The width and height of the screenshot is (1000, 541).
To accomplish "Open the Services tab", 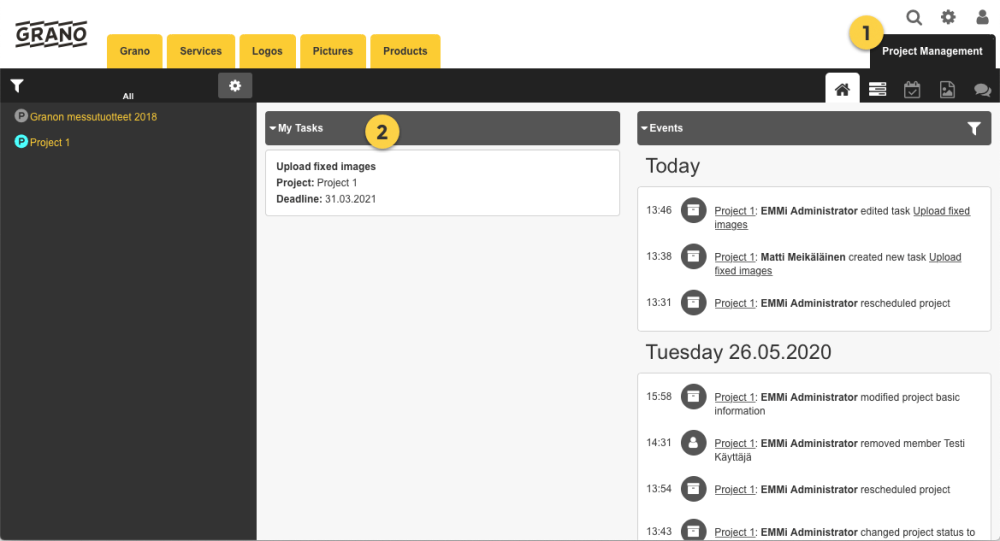I will (x=201, y=51).
